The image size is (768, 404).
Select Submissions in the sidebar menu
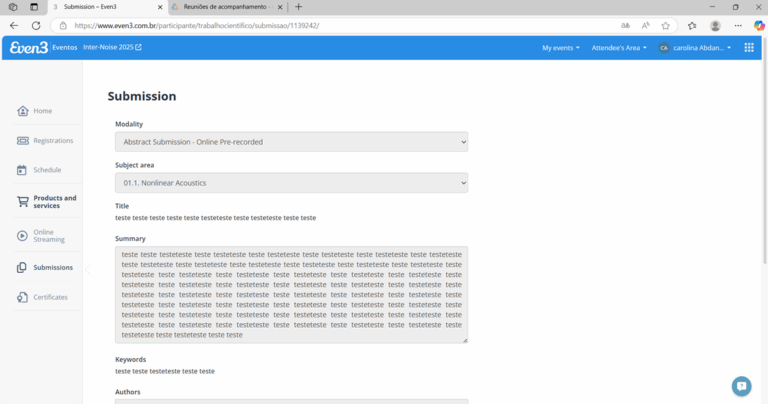click(x=52, y=268)
